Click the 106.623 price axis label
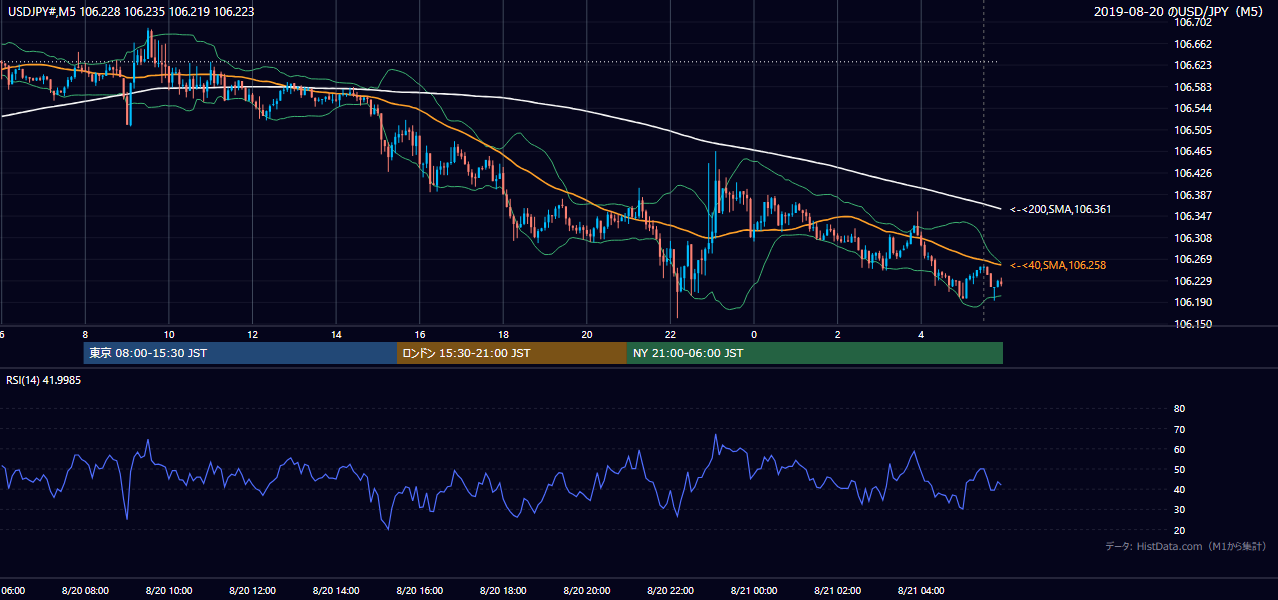Image resolution: width=1278 pixels, height=600 pixels. pos(1193,65)
